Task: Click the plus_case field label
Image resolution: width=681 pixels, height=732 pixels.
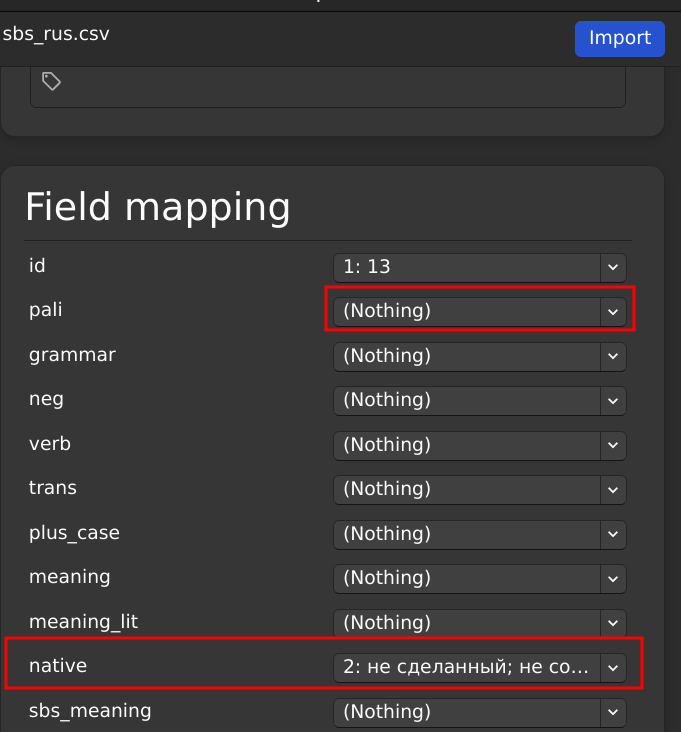Action: (74, 533)
